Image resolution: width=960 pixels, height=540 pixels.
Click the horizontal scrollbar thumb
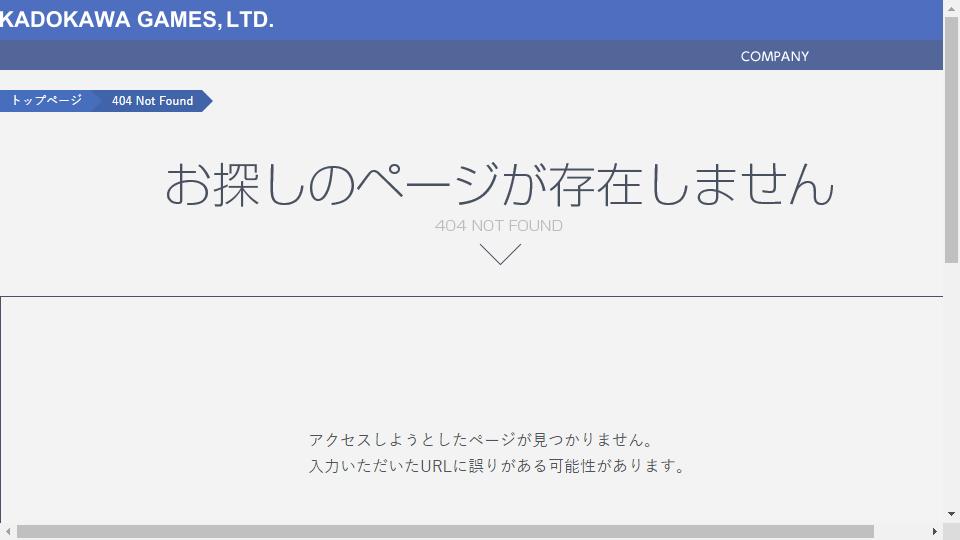tap(445, 531)
